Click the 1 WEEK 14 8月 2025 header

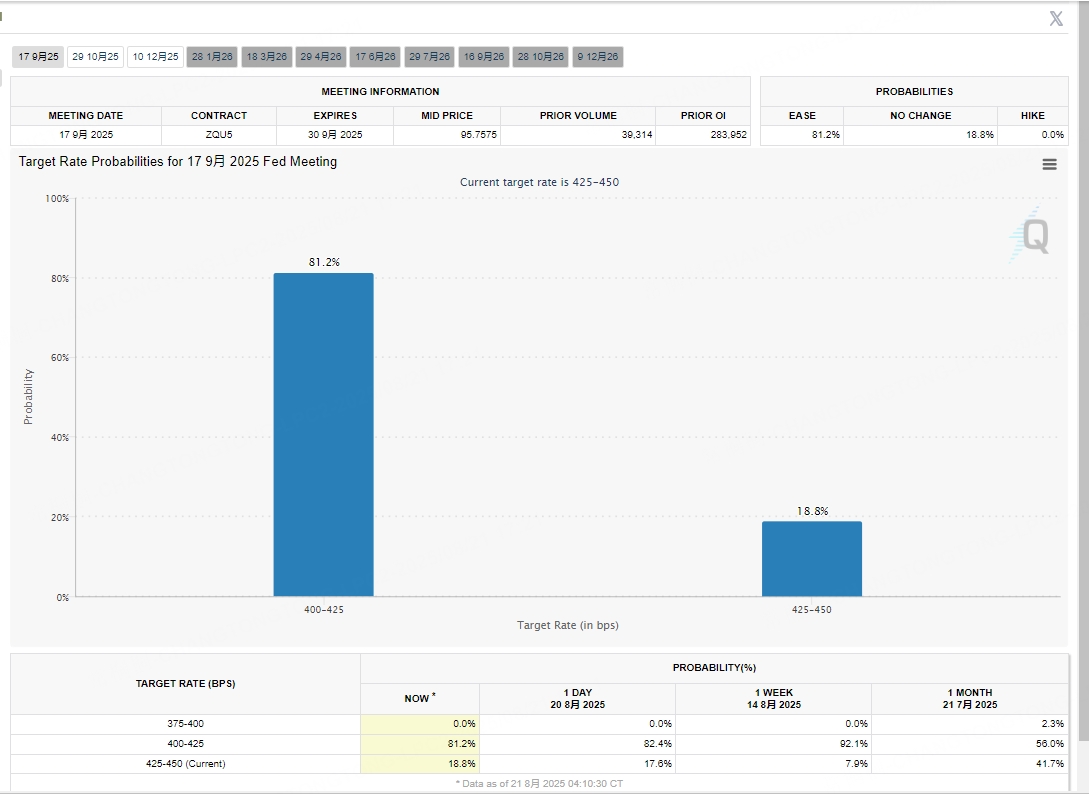coord(774,699)
